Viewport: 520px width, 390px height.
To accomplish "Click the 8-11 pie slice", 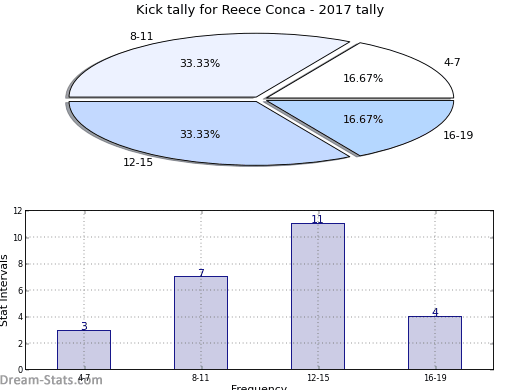I will [x=200, y=67].
